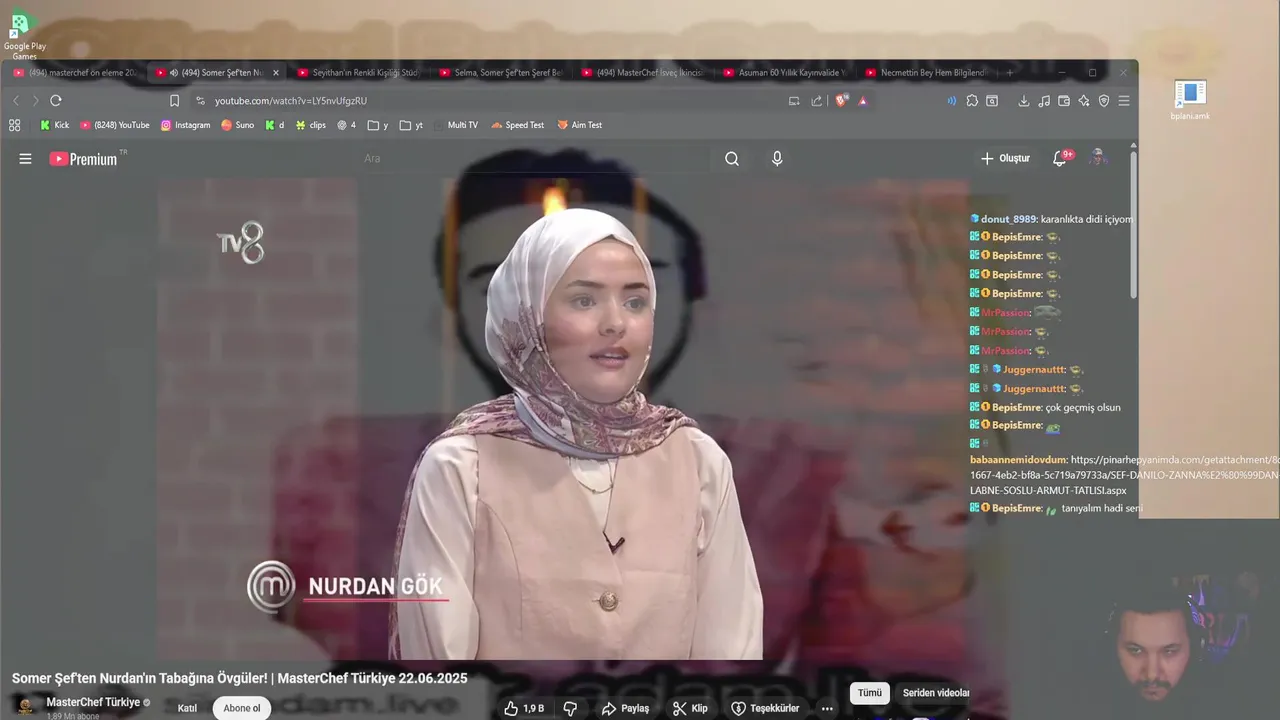Open the MasterChef Türkiye channel avatar
Viewport: 1280px width, 720px height.
click(26, 706)
